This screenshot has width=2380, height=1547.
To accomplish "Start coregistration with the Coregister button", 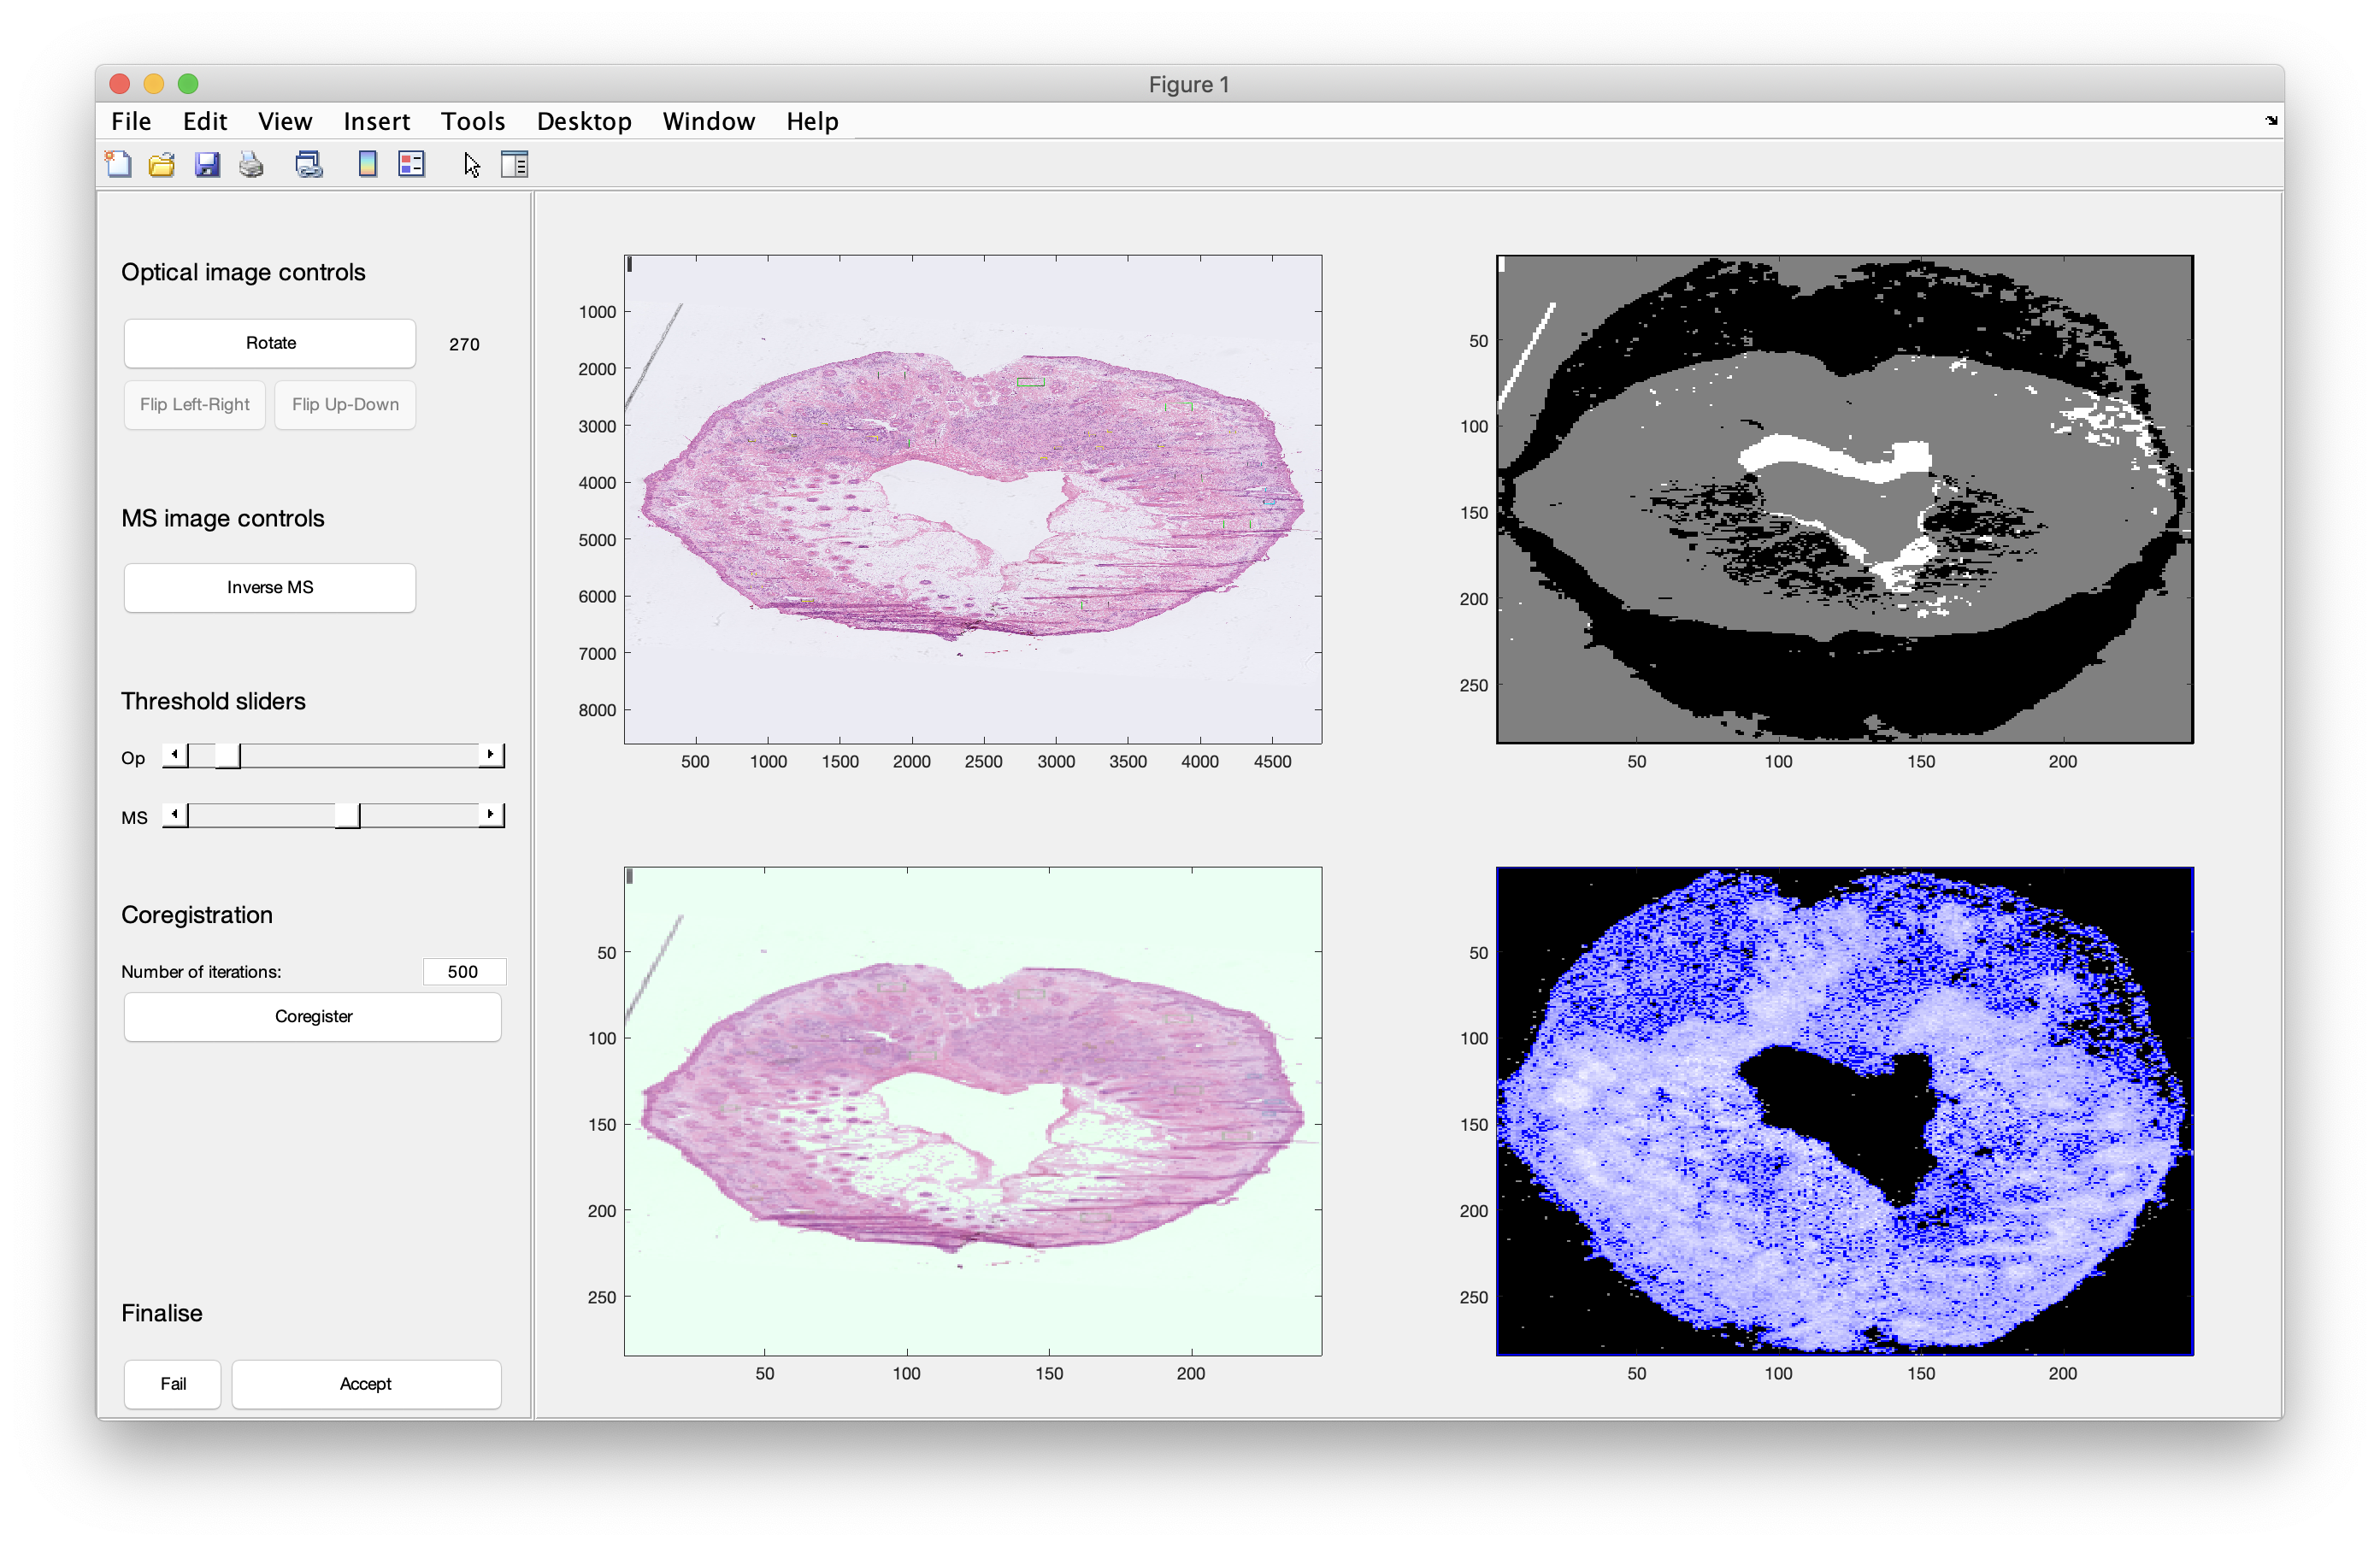I will click(313, 1016).
